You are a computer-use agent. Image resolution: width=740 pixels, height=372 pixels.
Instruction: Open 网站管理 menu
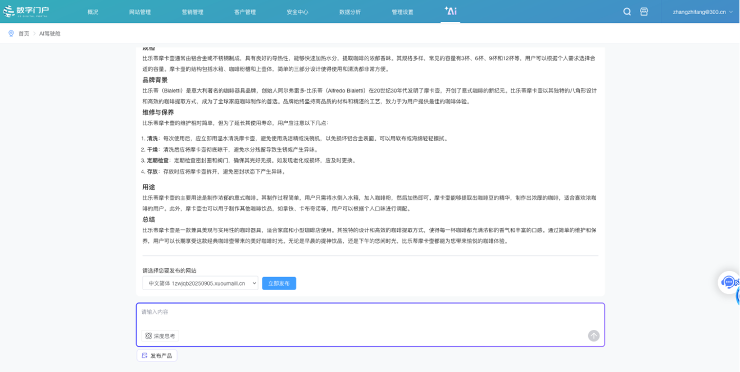click(x=140, y=12)
